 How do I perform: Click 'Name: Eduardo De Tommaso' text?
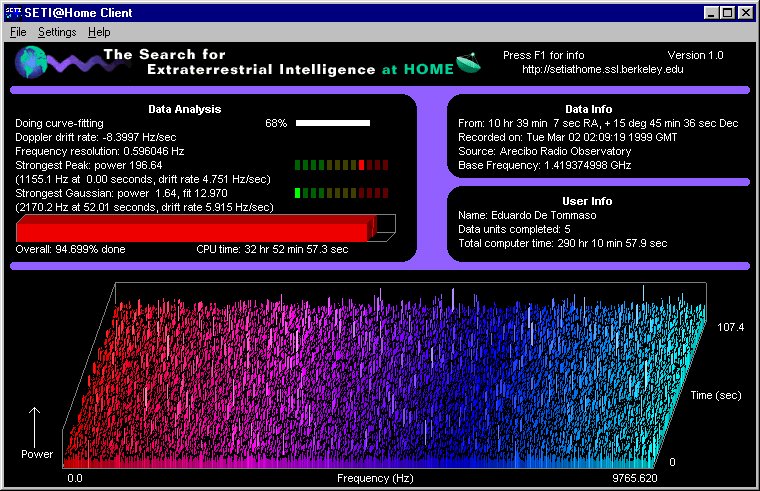(x=527, y=215)
